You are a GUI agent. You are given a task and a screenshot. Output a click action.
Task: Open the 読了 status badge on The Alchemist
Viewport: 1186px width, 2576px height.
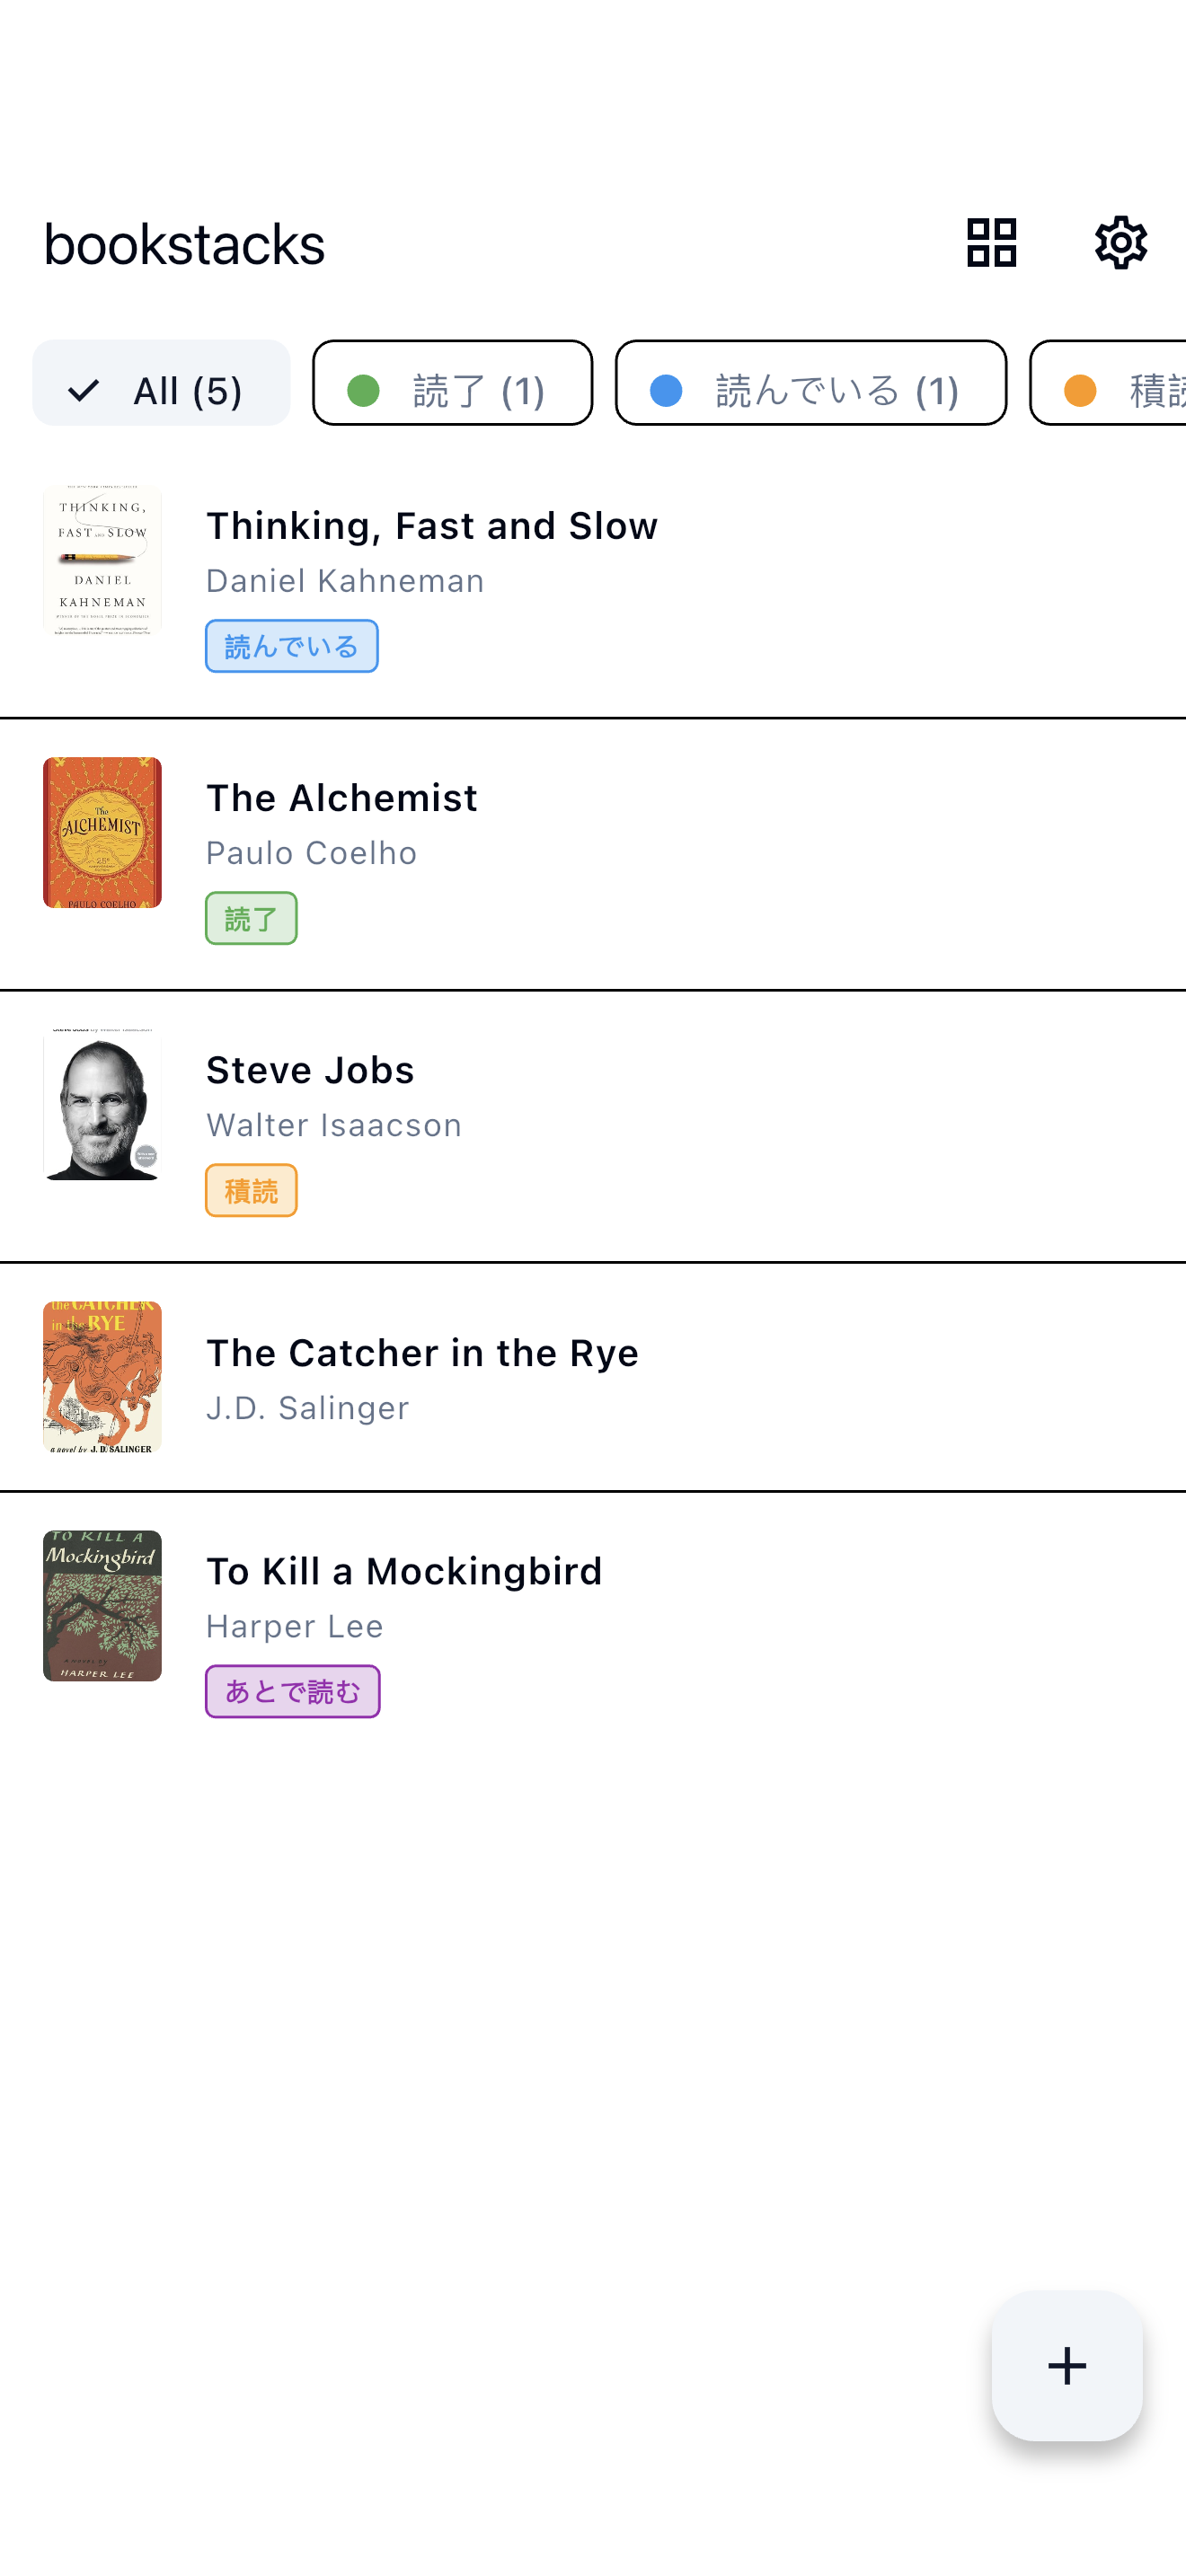pos(251,917)
